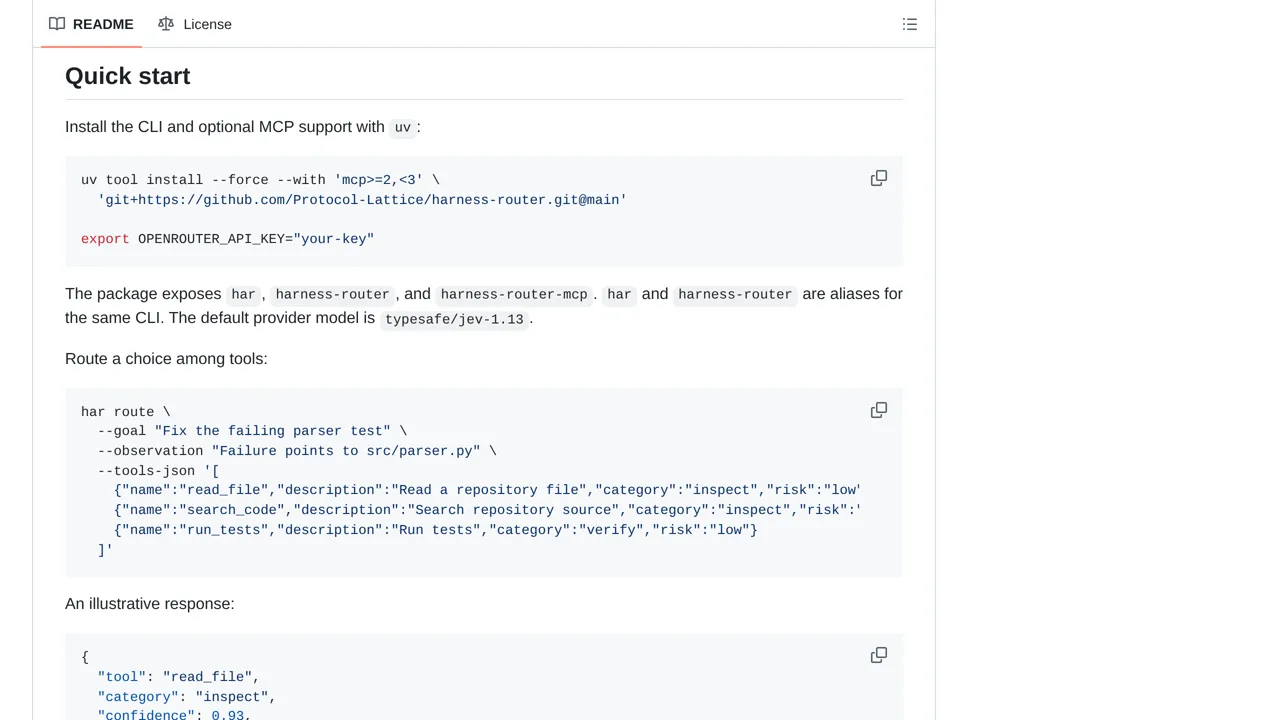Copy the illustrative JSON response block
Screen dimensions: 1280x720
[879, 655]
